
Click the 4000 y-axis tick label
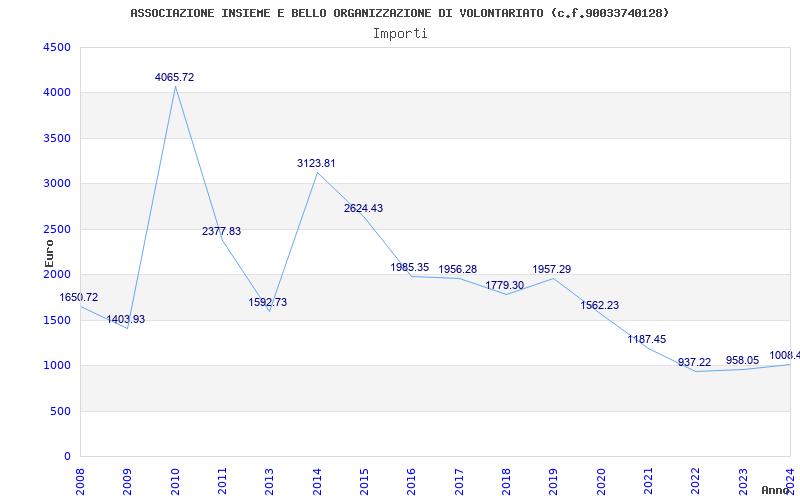pos(57,93)
